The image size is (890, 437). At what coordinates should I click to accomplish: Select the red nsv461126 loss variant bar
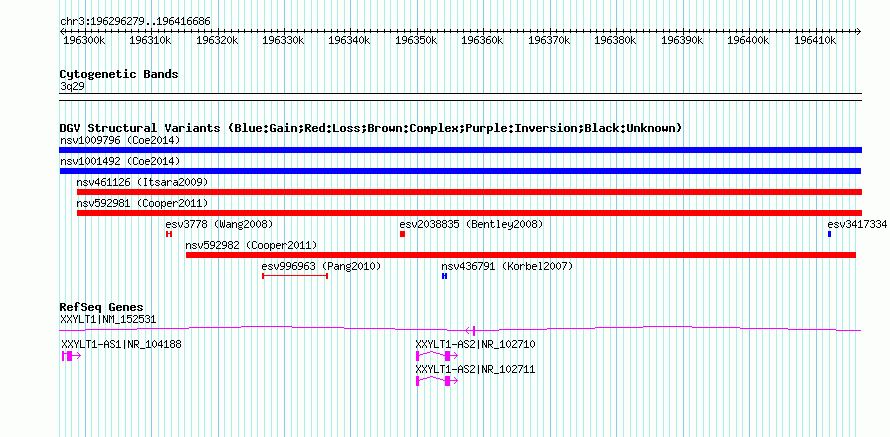[x=469, y=192]
